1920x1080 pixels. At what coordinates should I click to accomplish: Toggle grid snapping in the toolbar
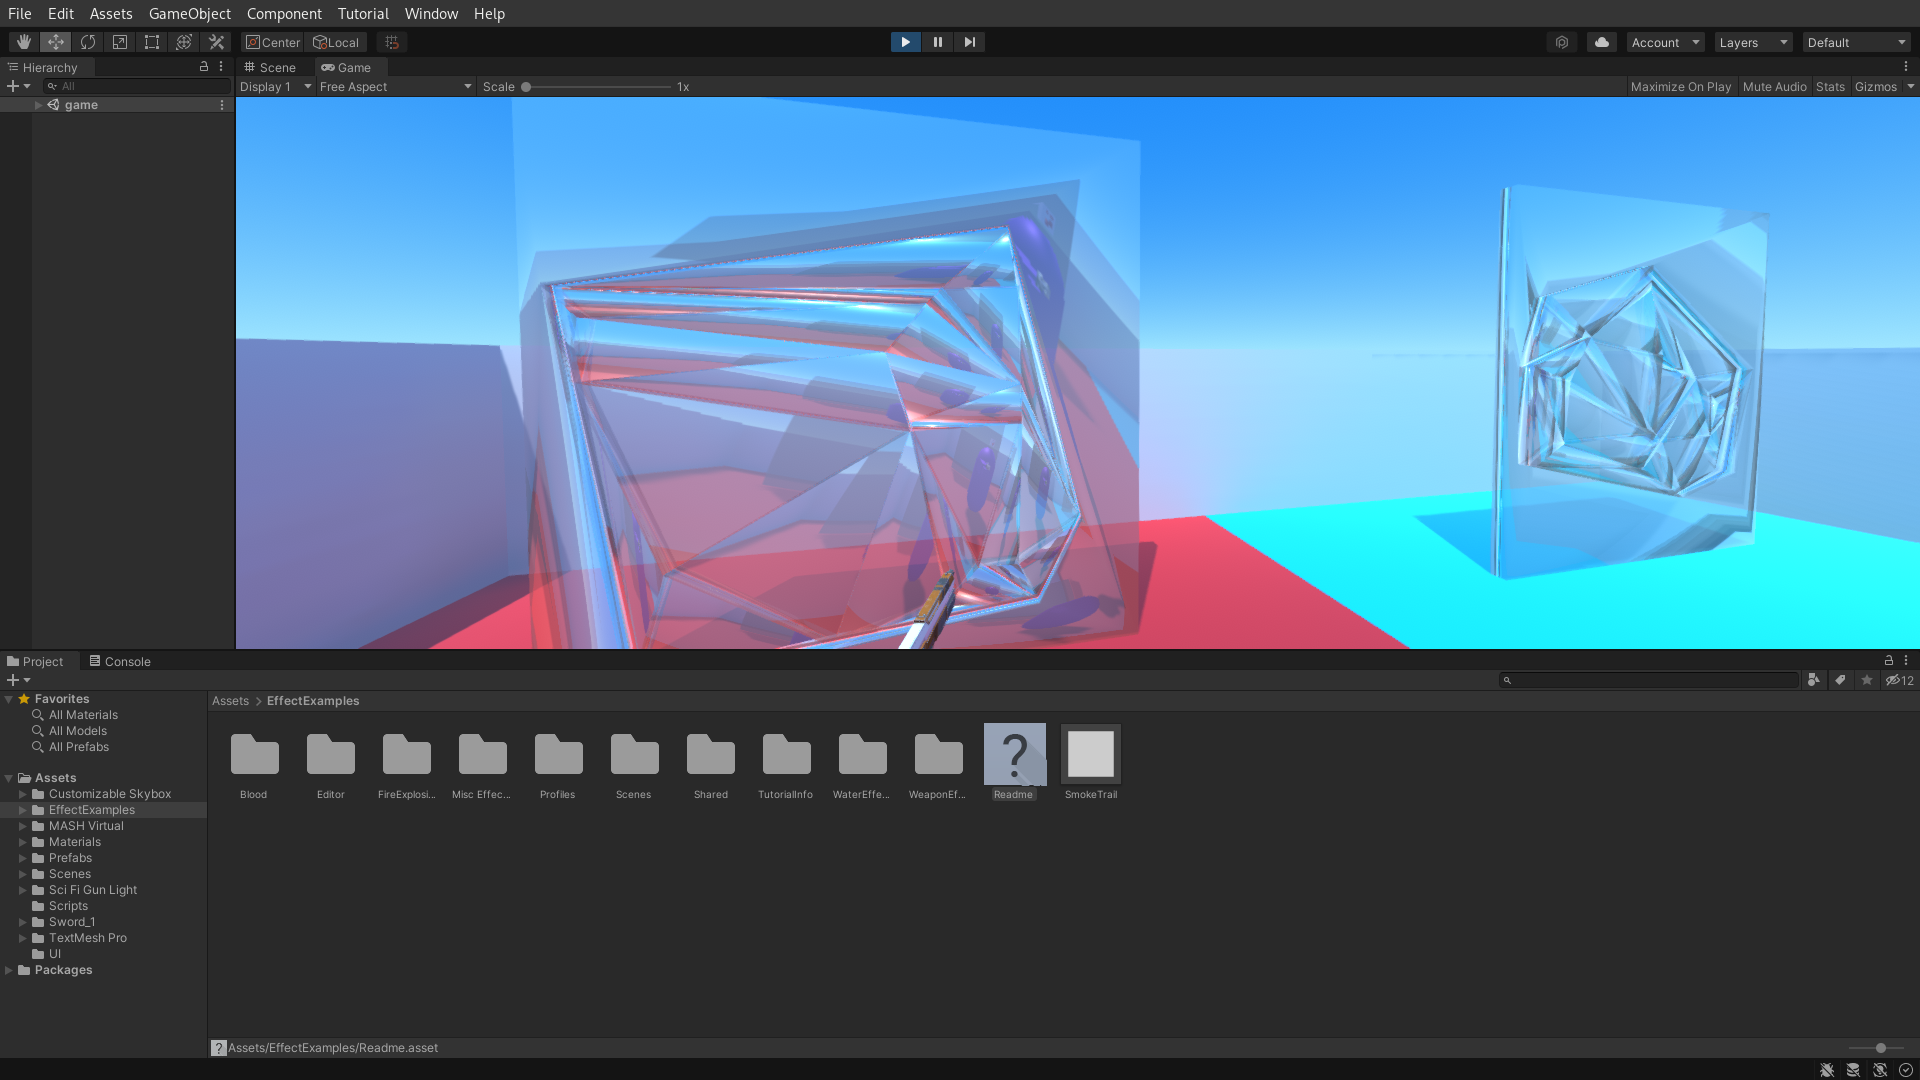click(390, 42)
